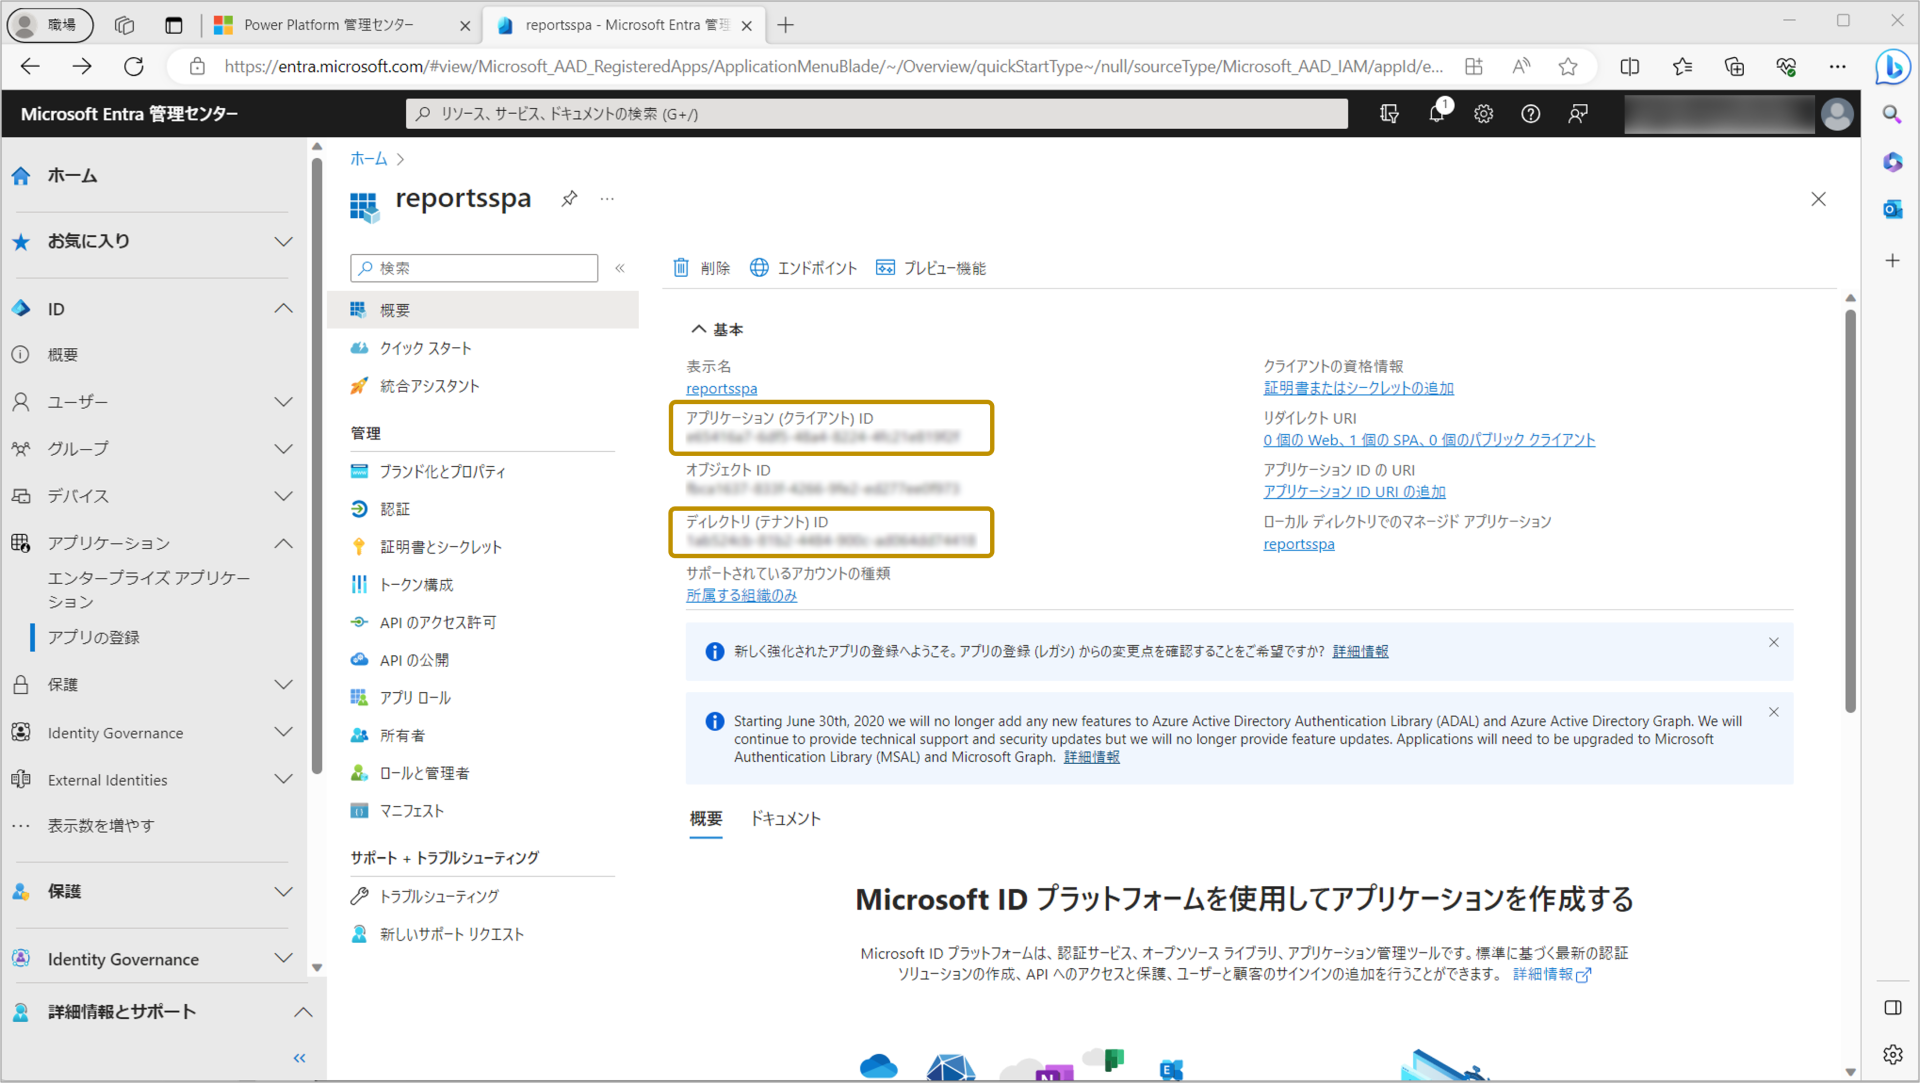
Task: Select 概要 in the resource menu
Action: click(483, 310)
